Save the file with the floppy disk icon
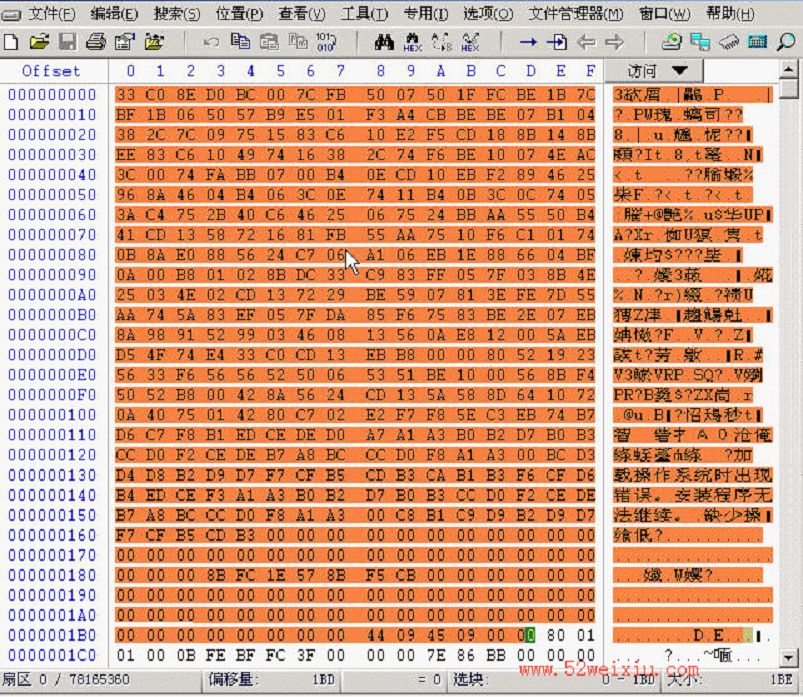The width and height of the screenshot is (803, 697). point(67,41)
